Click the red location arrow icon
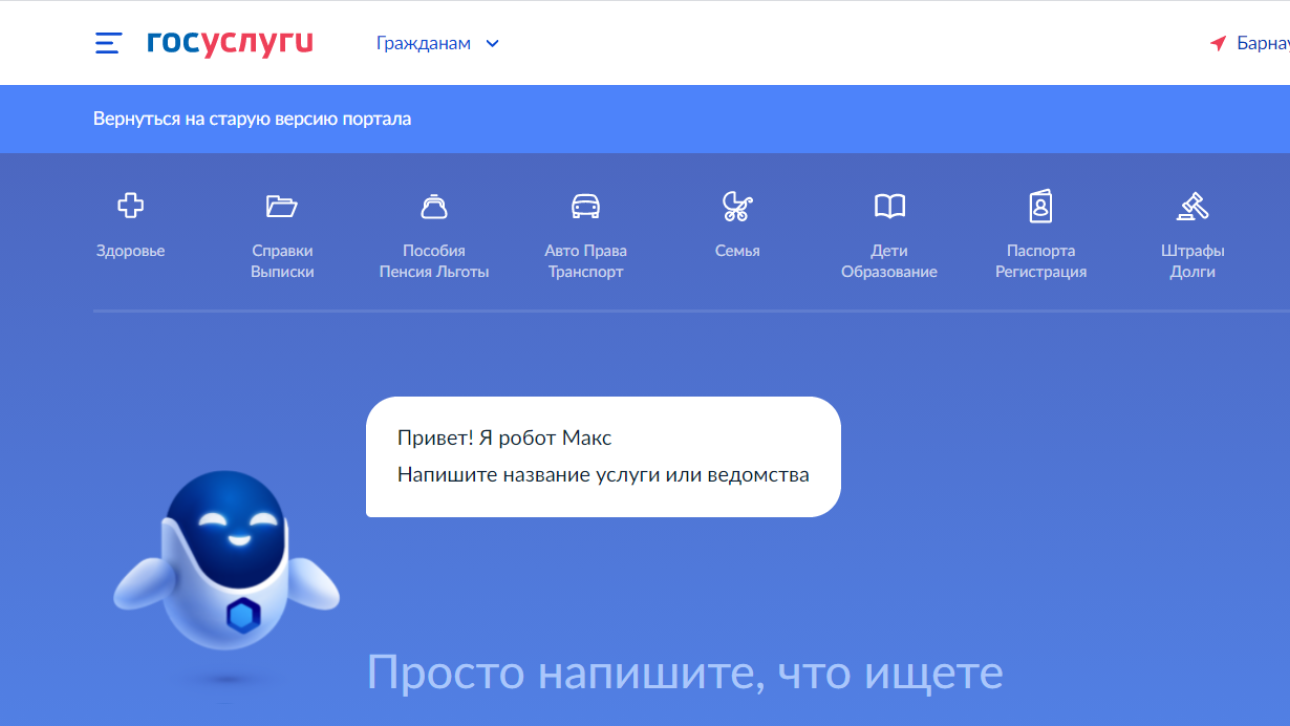1290x726 pixels. [1218, 43]
